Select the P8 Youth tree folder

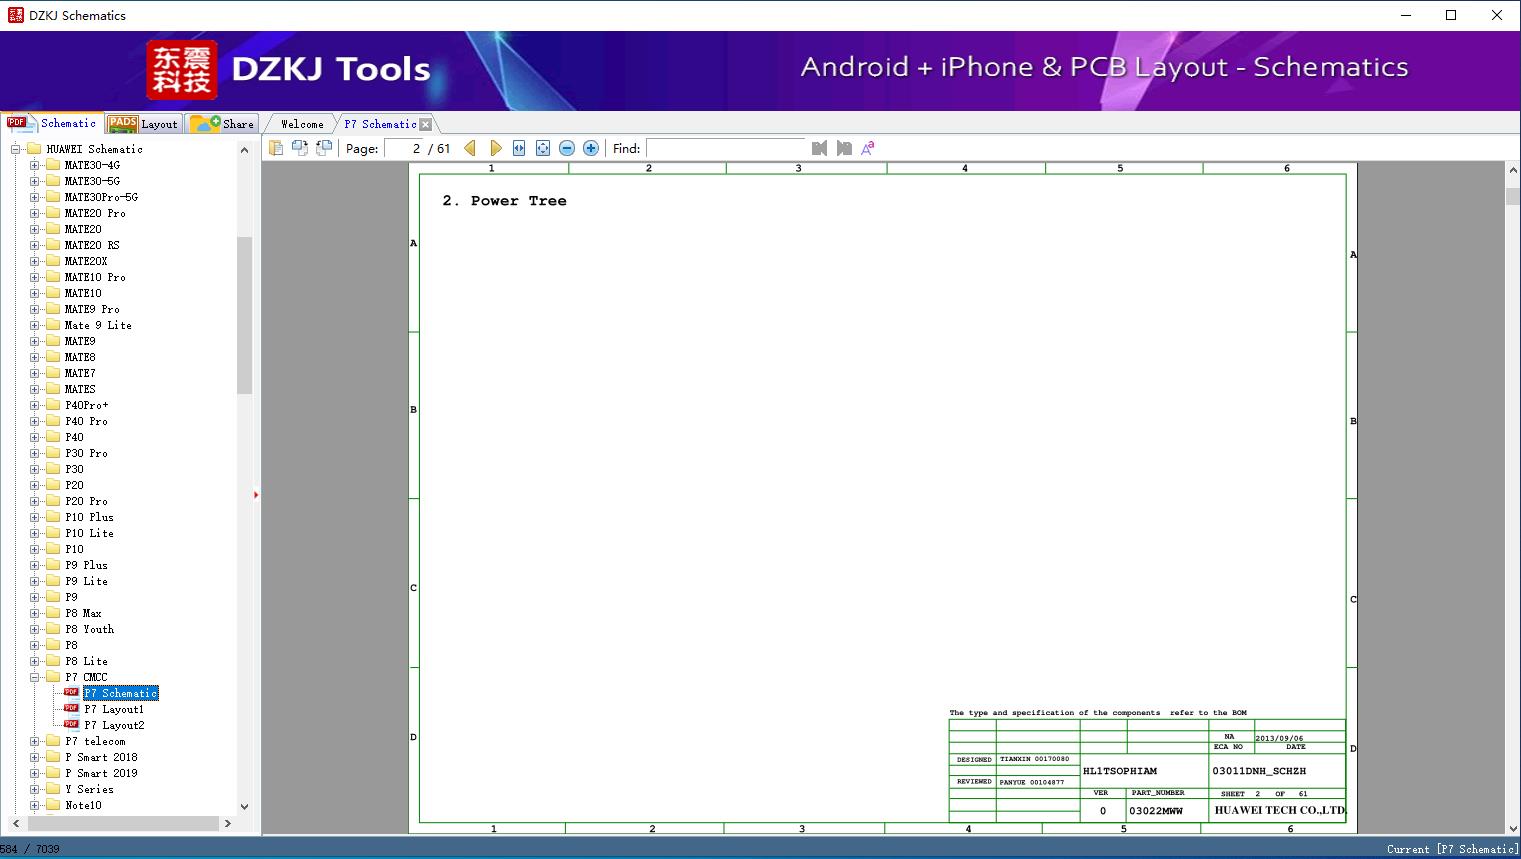click(89, 629)
